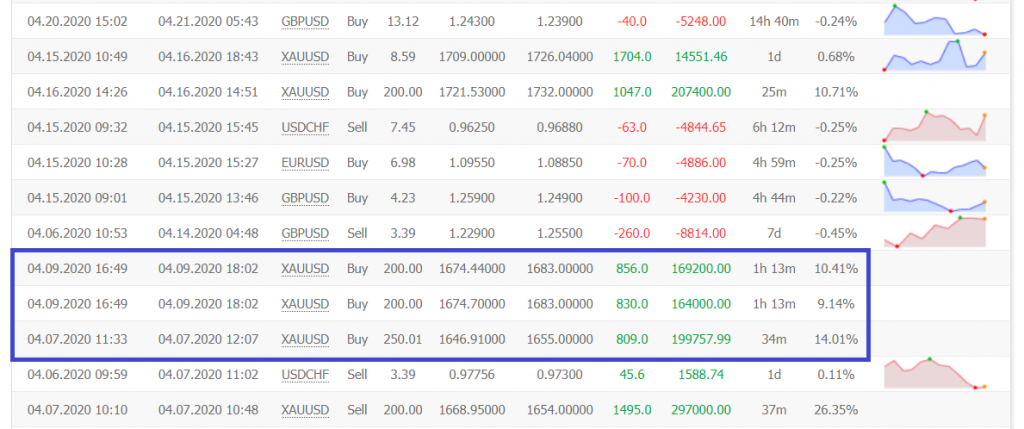Image resolution: width=1024 pixels, height=429 pixels.
Task: Open XAUUSD link in the 26.35% gain row
Action: pyautogui.click(x=304, y=410)
